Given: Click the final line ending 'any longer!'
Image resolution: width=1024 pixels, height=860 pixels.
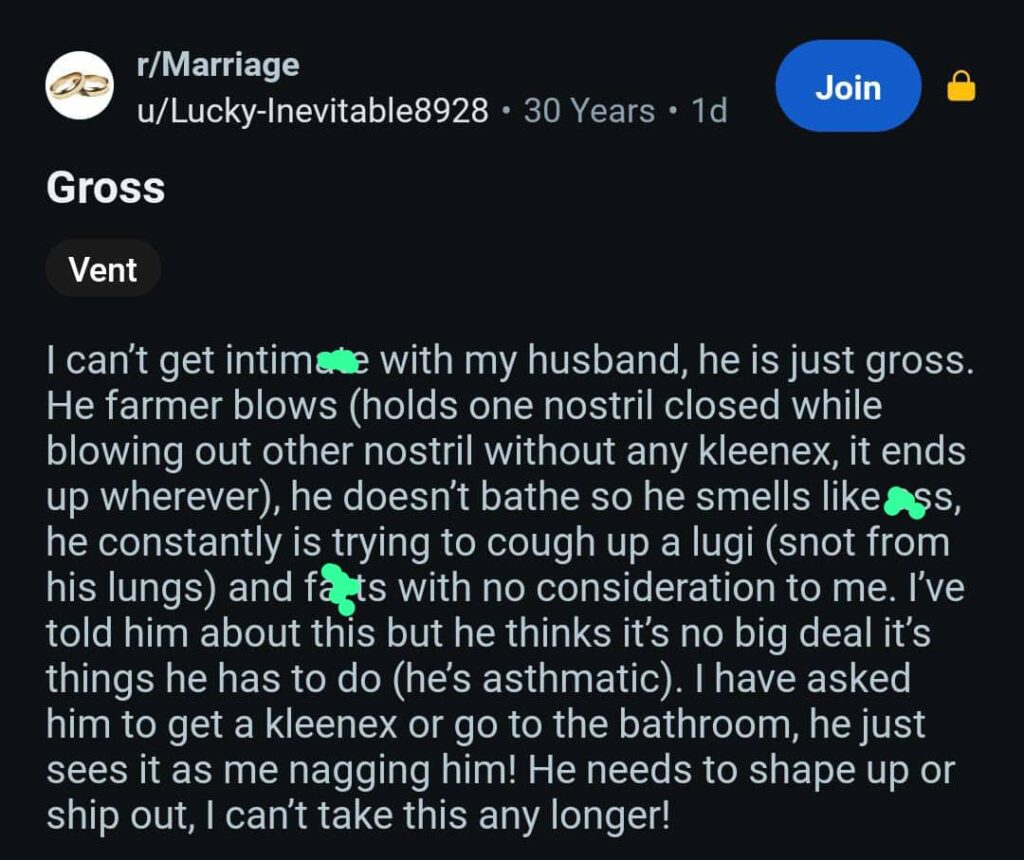Looking at the screenshot, I should click(x=358, y=816).
